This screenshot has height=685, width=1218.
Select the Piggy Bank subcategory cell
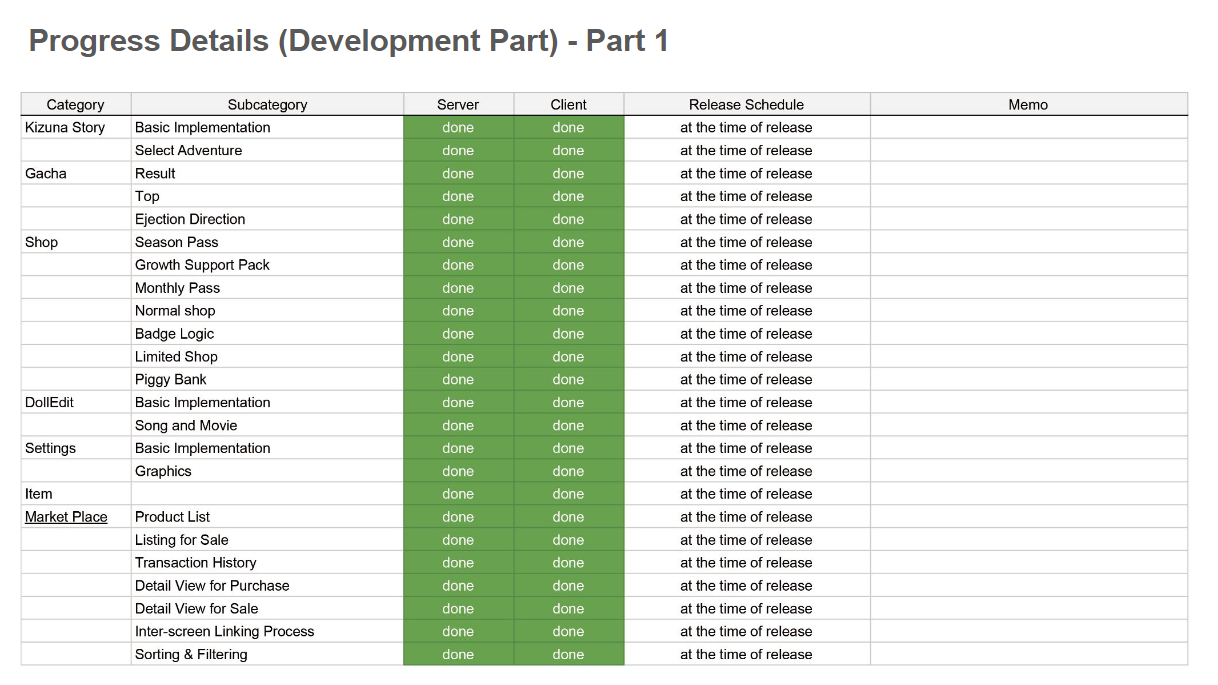171,379
